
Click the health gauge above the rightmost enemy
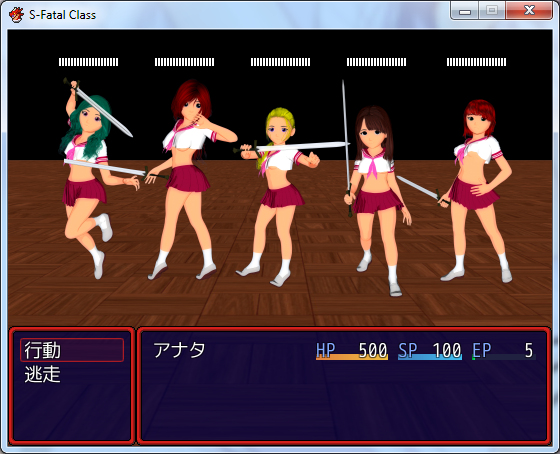pos(476,62)
